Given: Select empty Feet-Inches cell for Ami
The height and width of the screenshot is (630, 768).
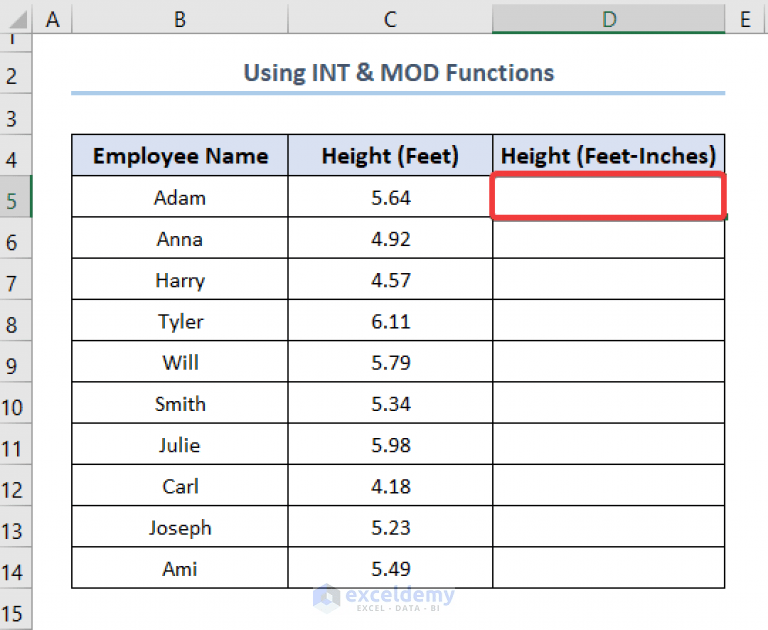Looking at the screenshot, I should tap(608, 568).
